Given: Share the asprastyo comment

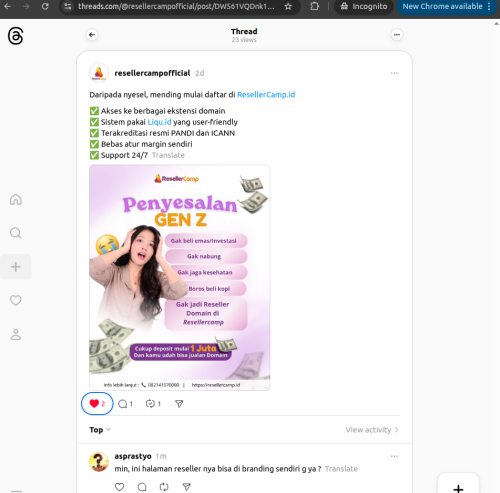Looking at the screenshot, I should 187,487.
